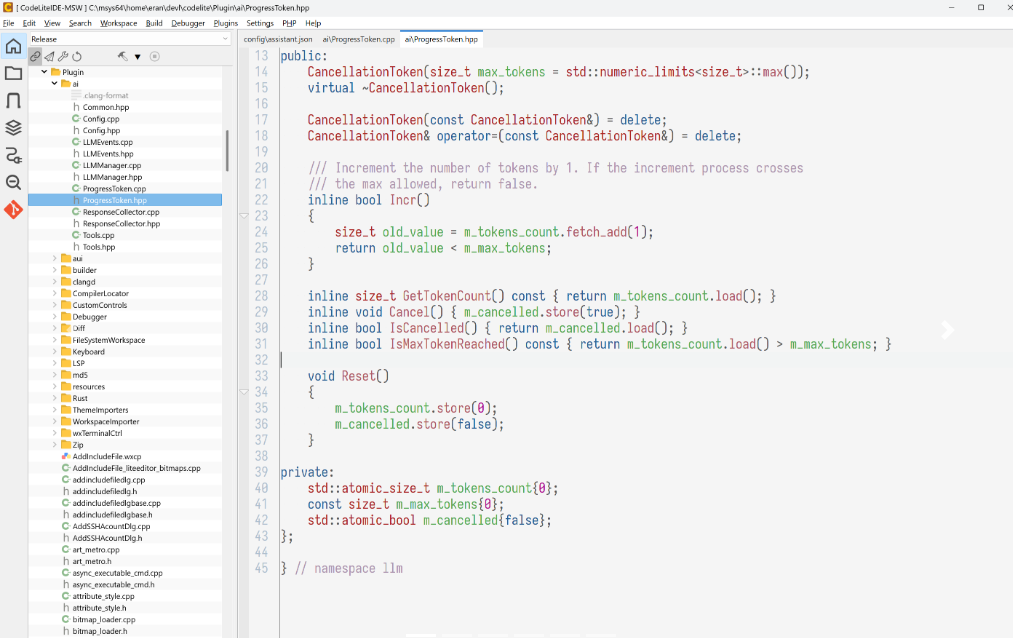Select Config.cpp in the tree
Image resolution: width=1013 pixels, height=638 pixels.
pyautogui.click(x=101, y=119)
